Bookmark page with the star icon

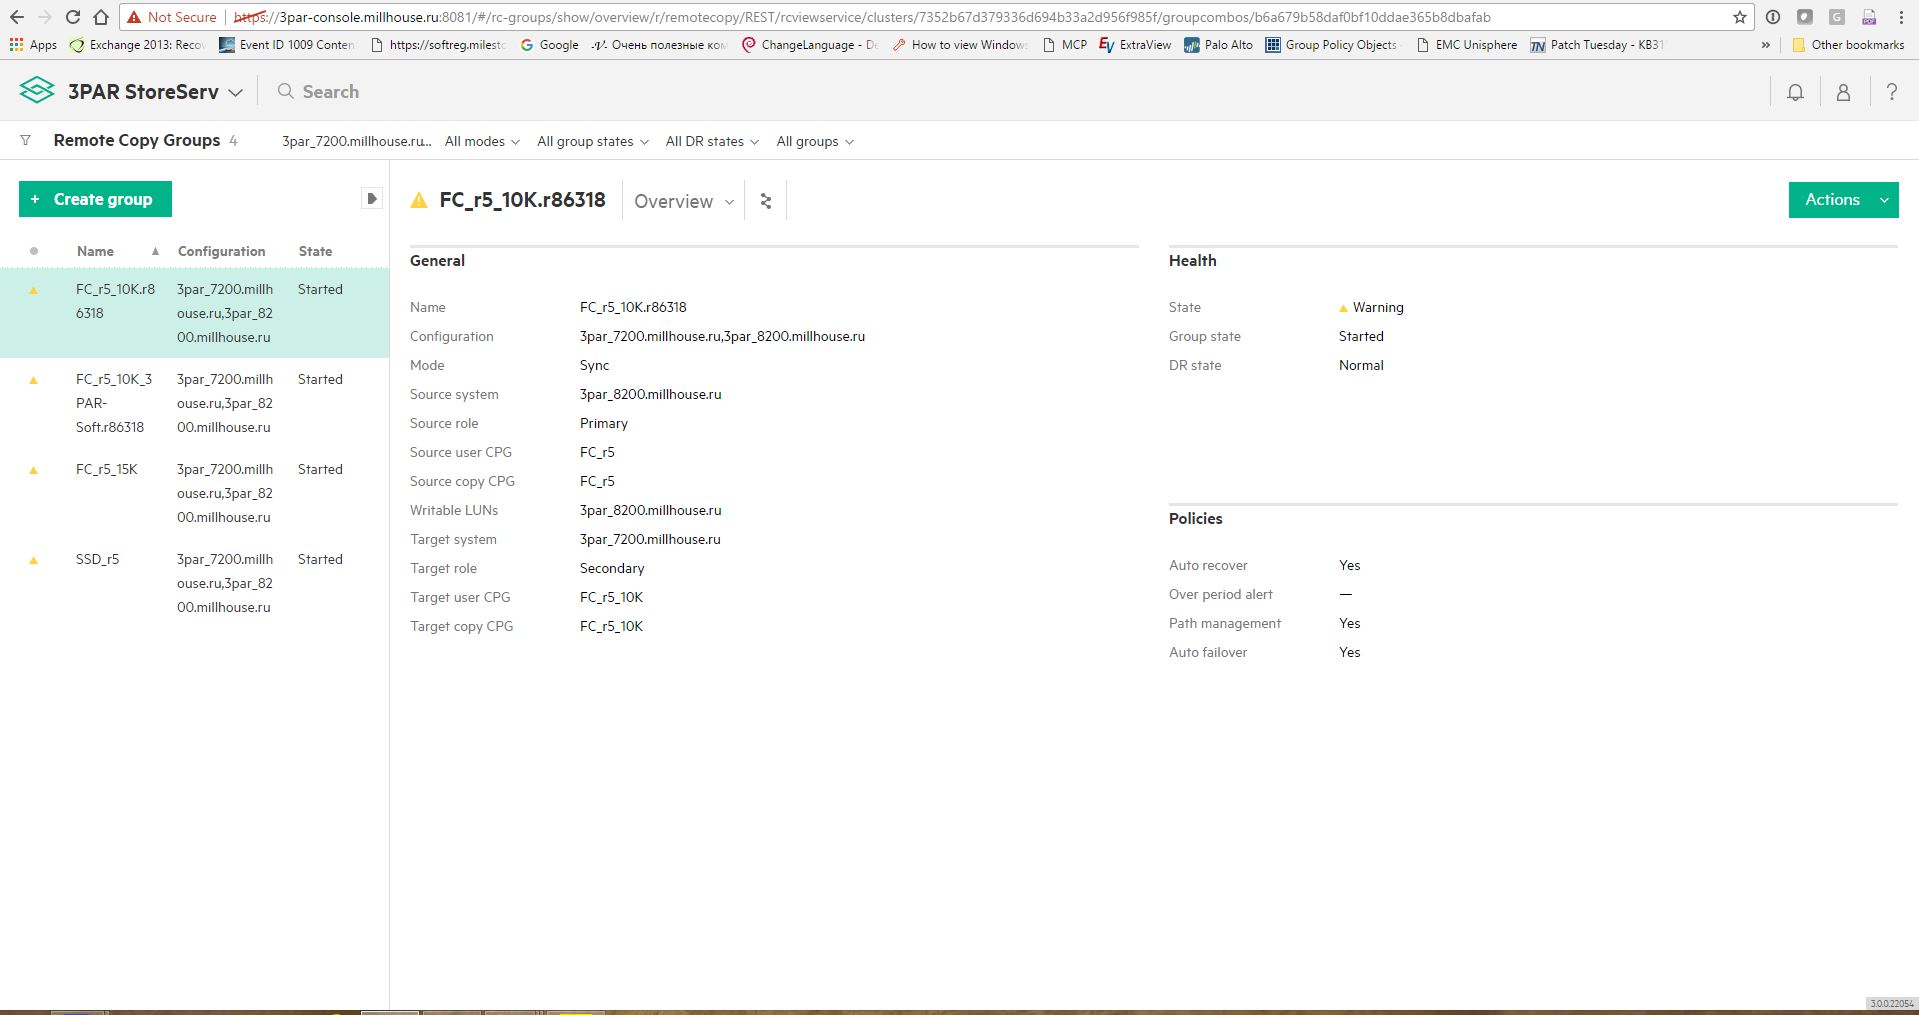(1739, 17)
